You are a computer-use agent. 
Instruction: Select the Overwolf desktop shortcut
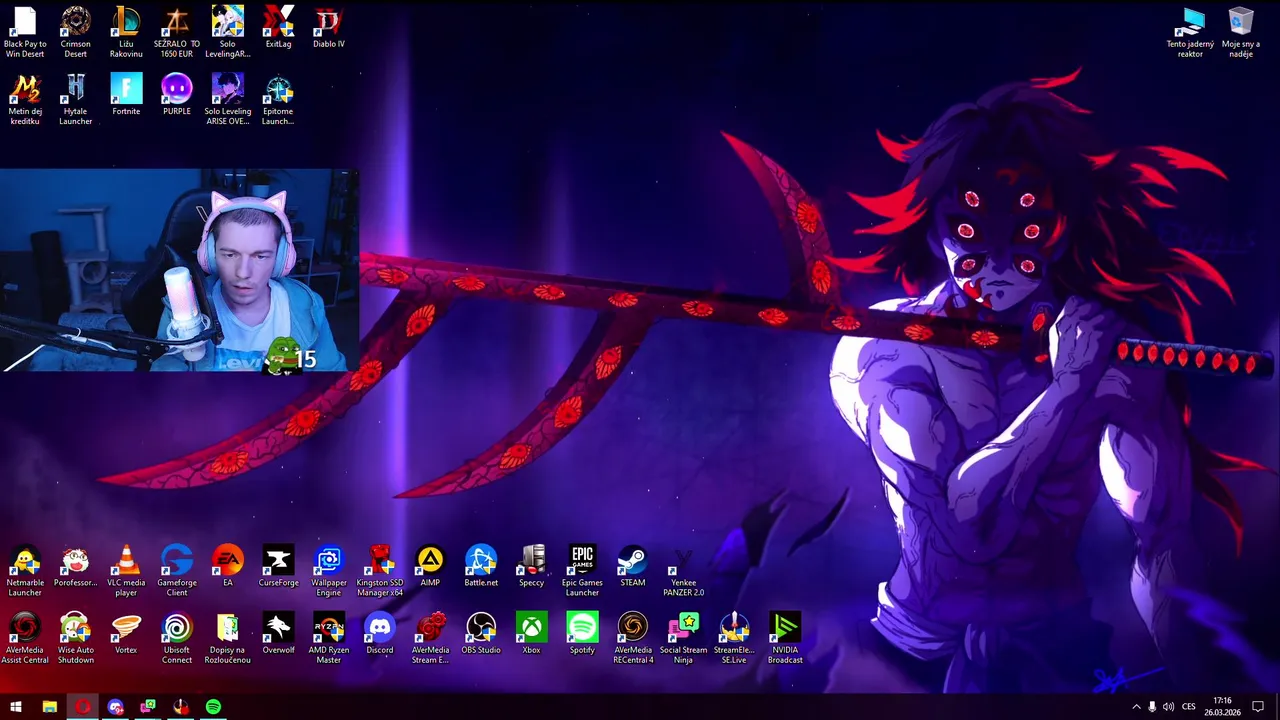(278, 634)
